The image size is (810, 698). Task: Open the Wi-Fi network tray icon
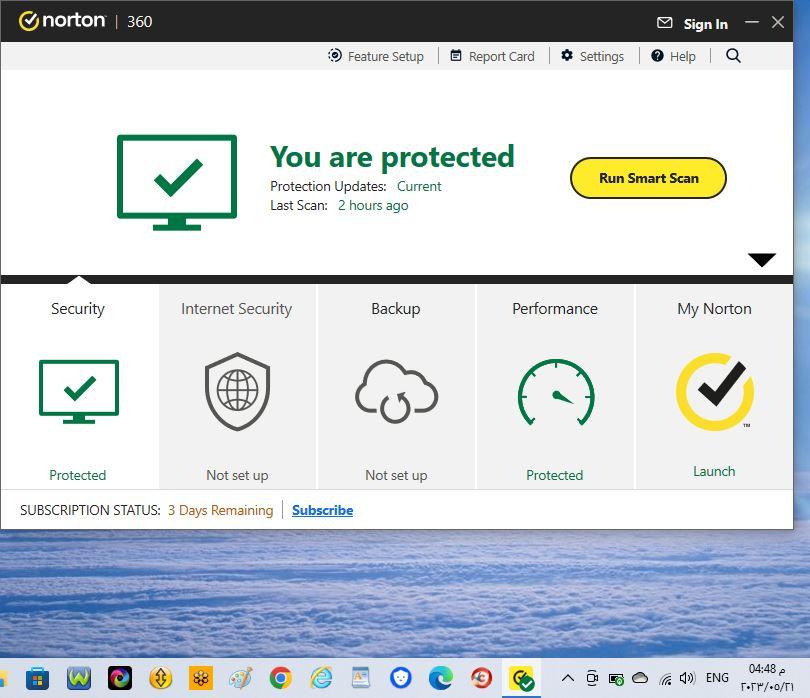tap(665, 679)
